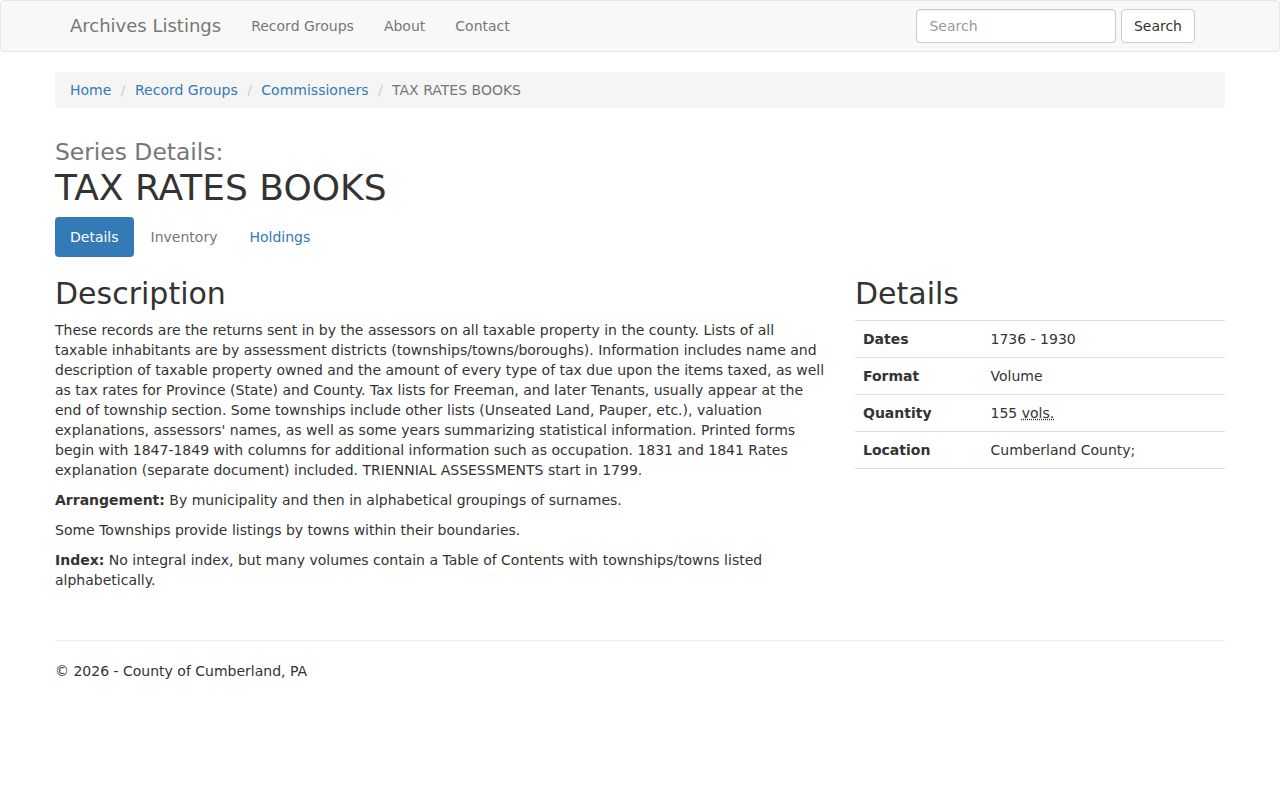Go to the About page
Viewport: 1280px width, 800px height.
[404, 26]
